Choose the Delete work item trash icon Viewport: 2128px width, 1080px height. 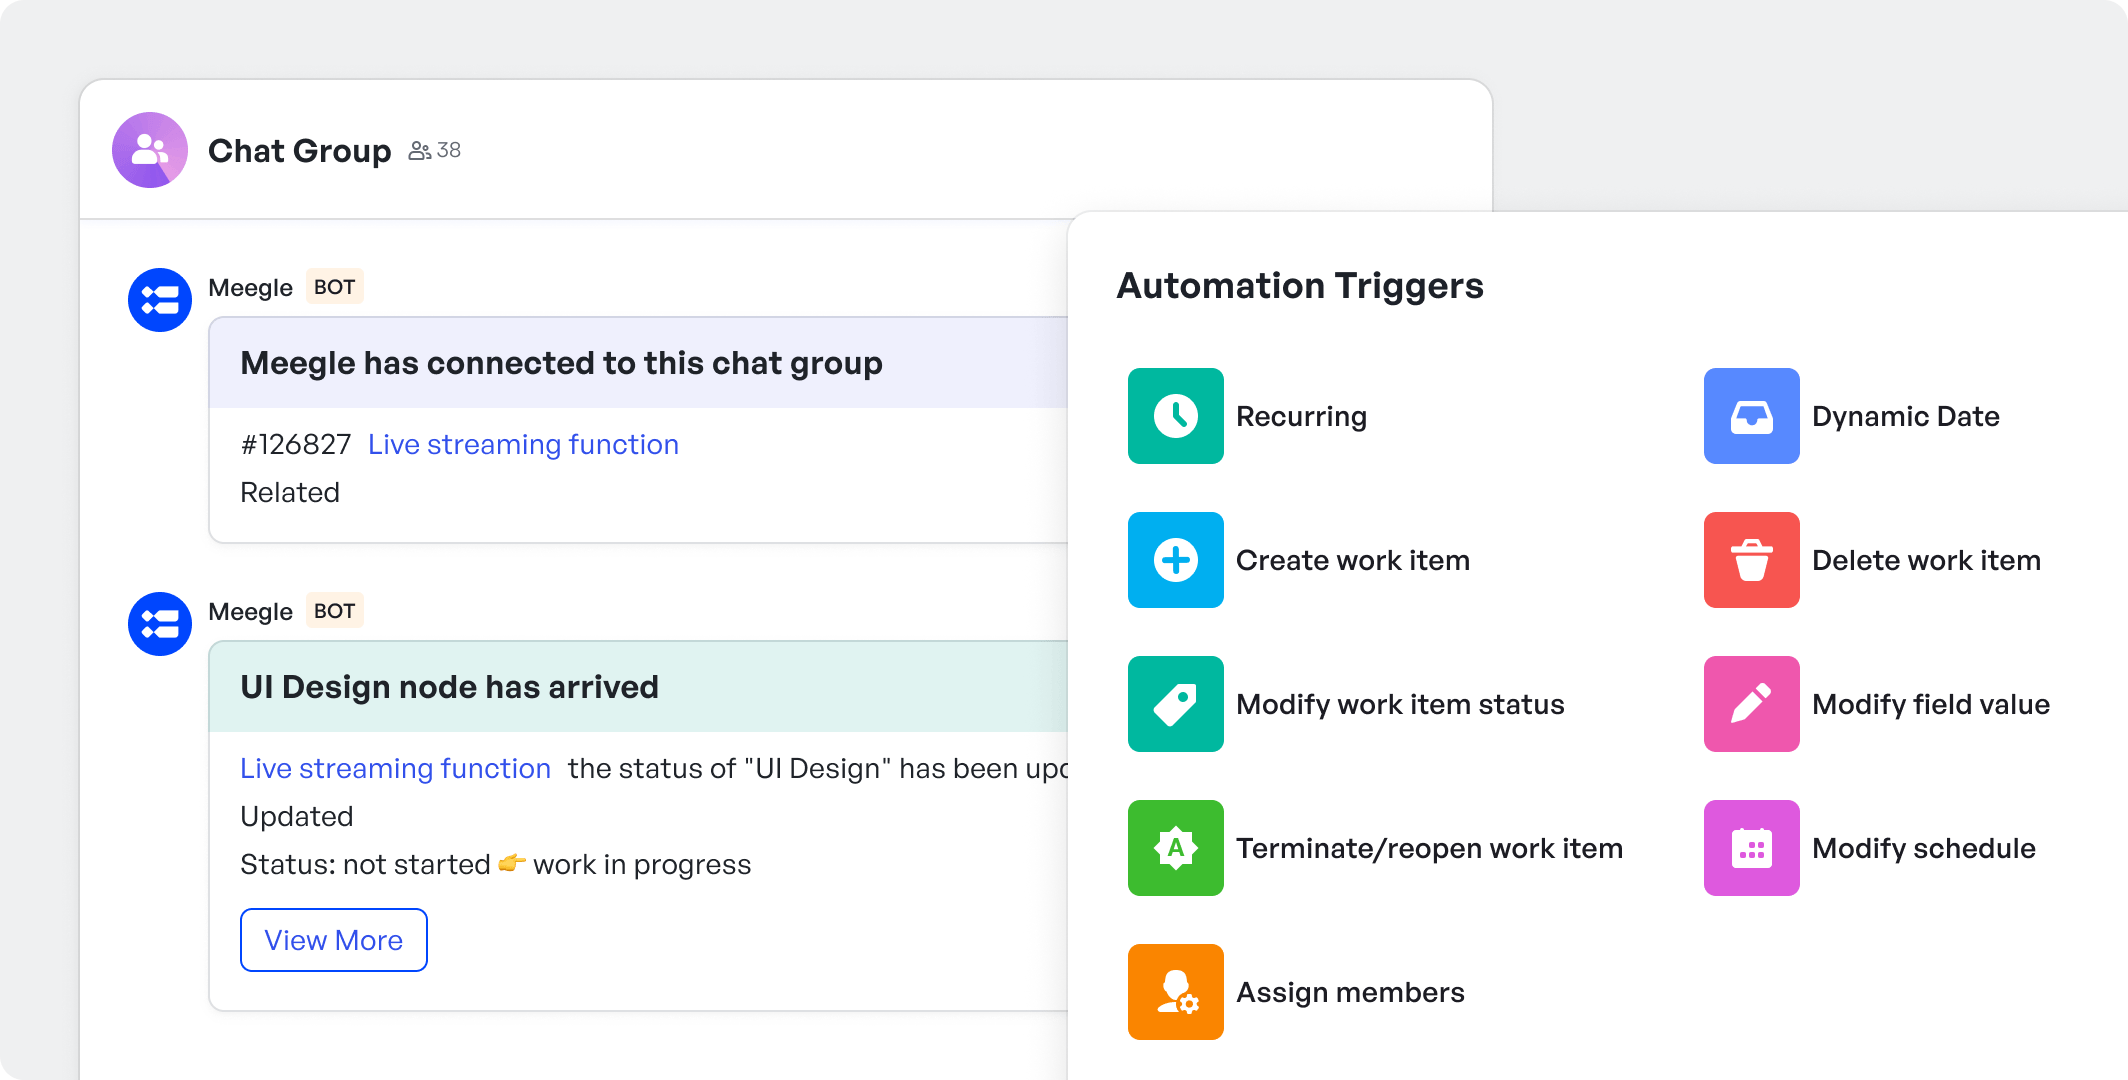tap(1751, 560)
